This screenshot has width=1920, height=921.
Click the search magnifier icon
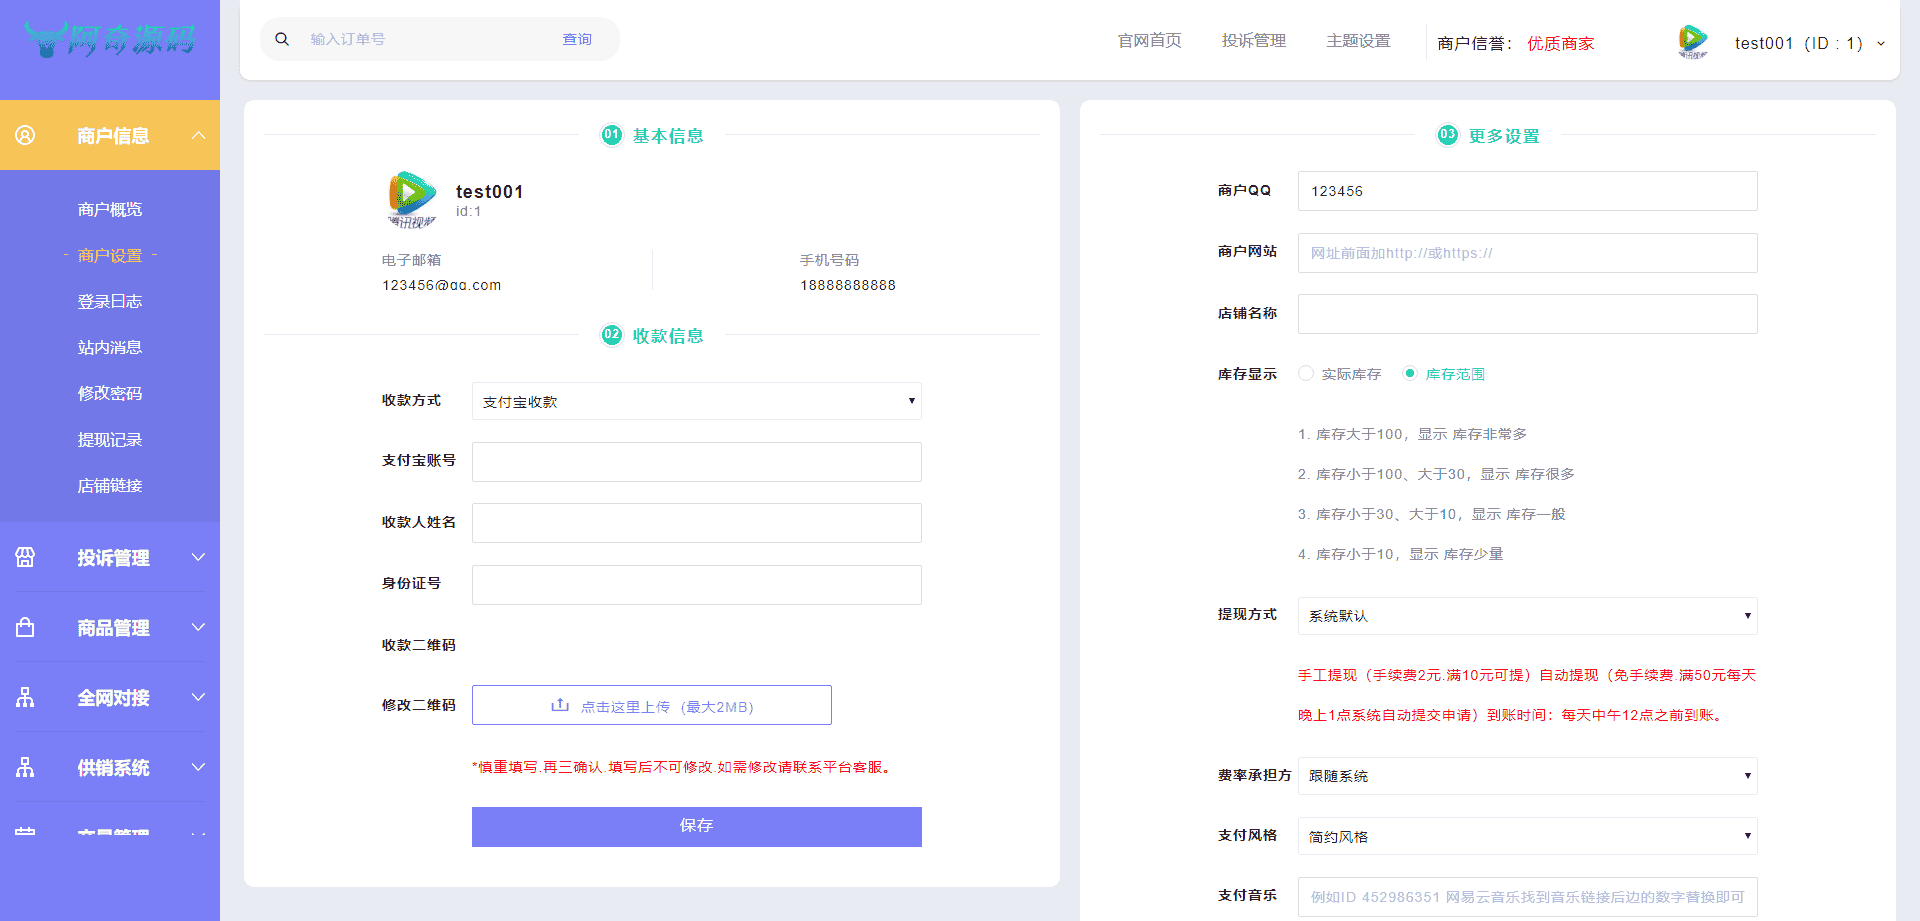(282, 39)
